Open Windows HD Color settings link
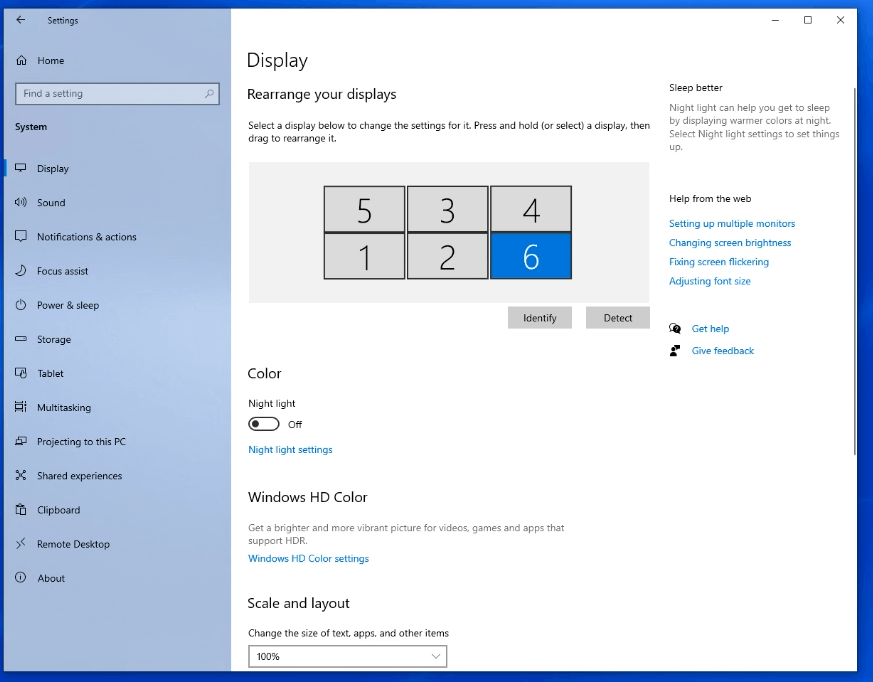 (308, 558)
